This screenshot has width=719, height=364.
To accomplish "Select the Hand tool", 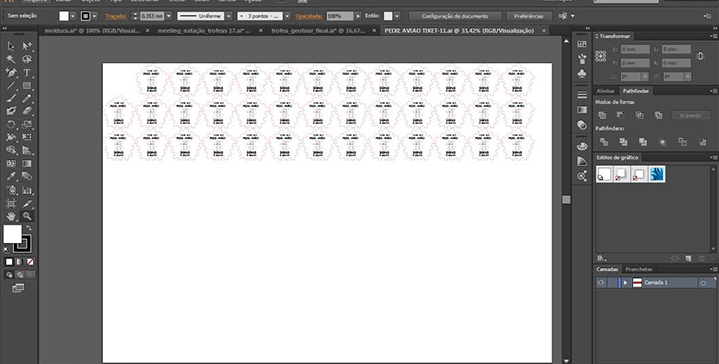I will [x=11, y=216].
